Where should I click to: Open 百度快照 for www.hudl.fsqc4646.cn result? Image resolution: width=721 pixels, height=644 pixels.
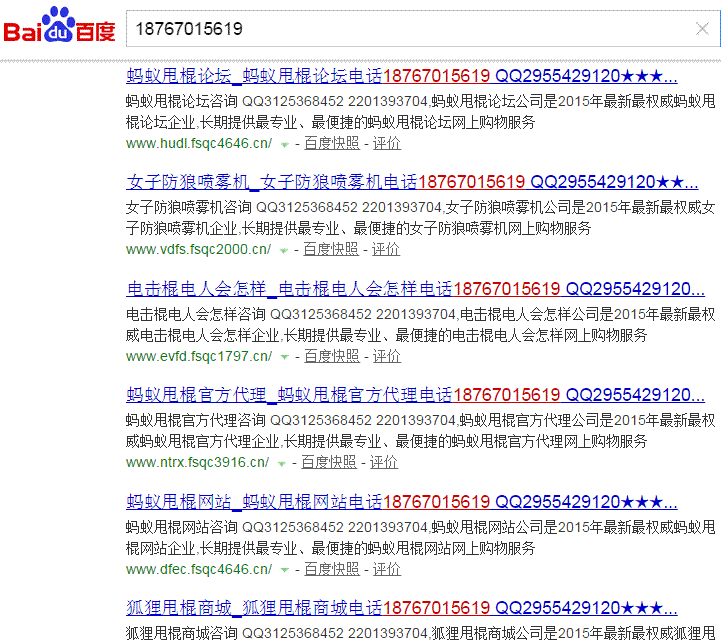(x=332, y=143)
